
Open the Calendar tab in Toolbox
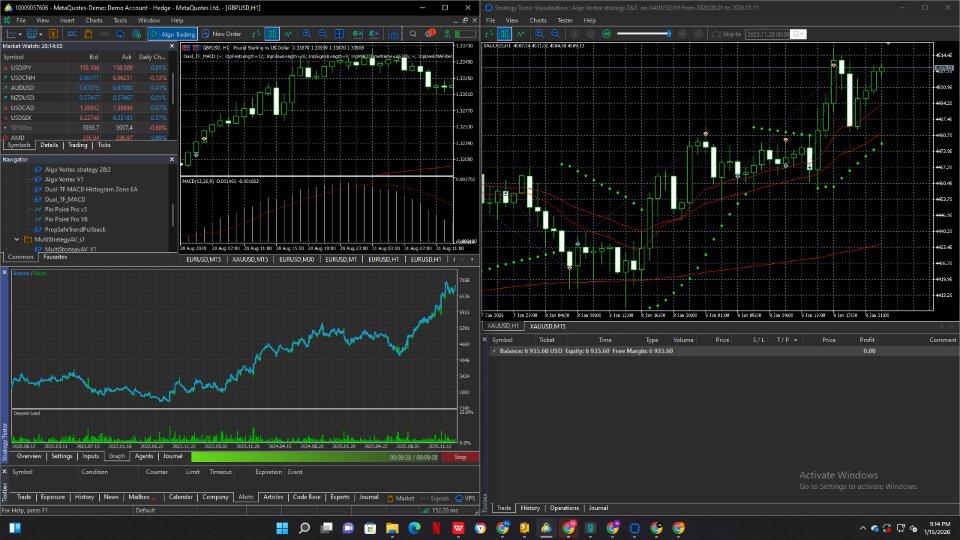point(181,497)
